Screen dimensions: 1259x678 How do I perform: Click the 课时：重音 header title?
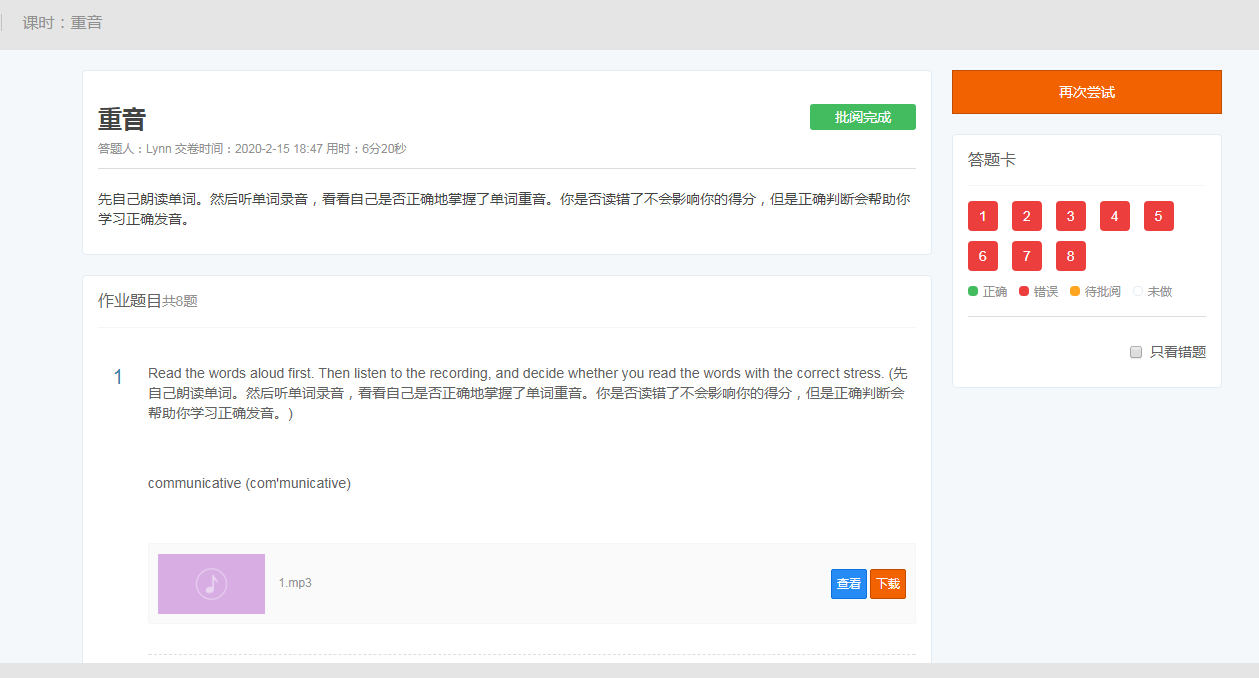62,22
